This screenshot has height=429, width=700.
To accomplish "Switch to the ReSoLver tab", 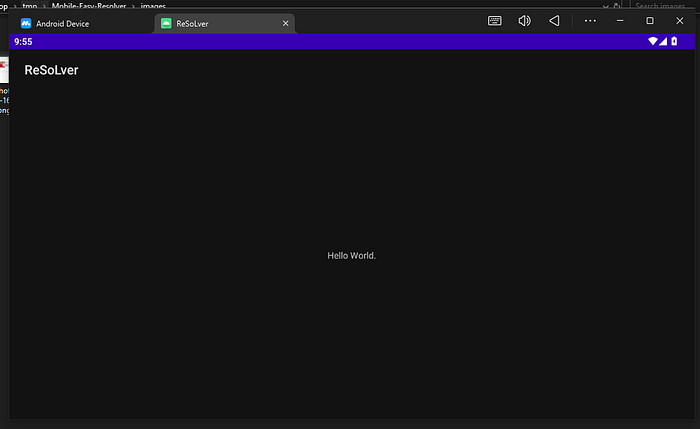I will click(225, 24).
